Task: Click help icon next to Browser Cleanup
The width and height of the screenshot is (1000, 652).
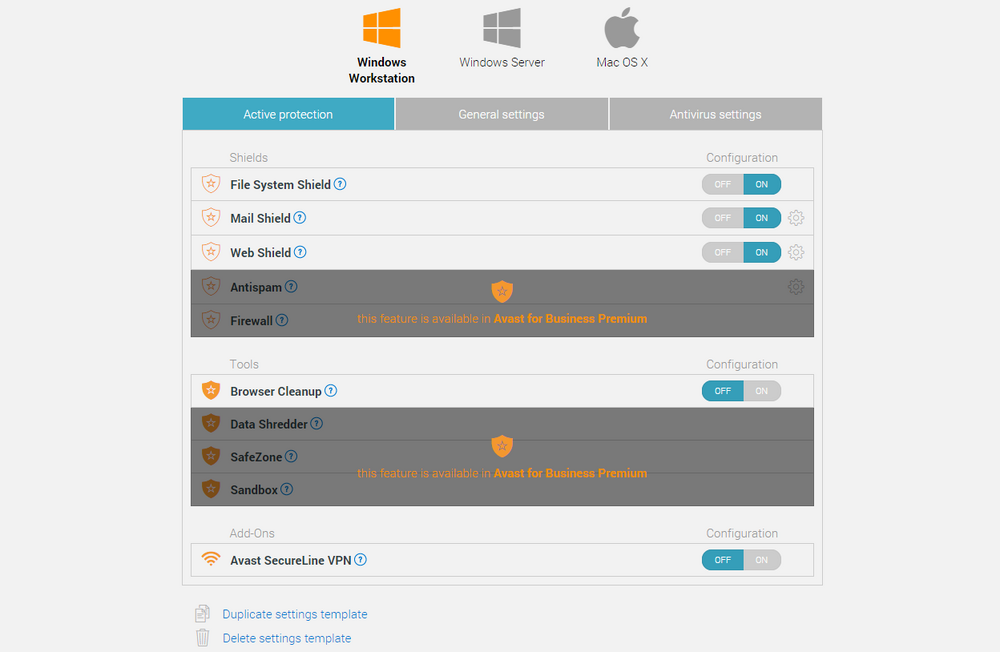Action: point(330,391)
